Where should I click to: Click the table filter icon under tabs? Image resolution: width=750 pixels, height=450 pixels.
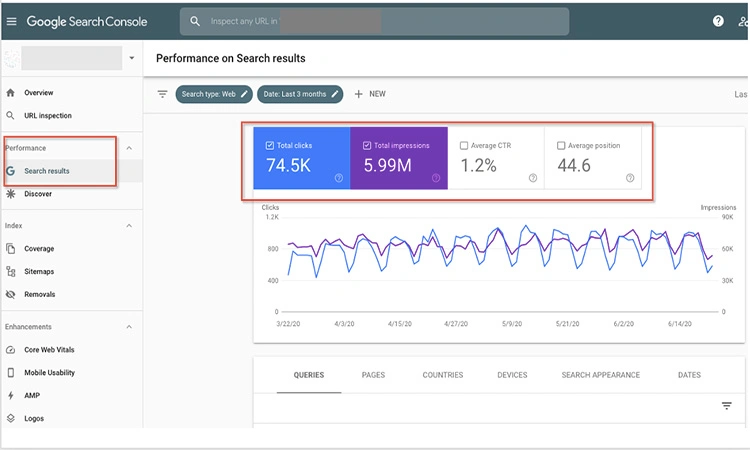pyautogui.click(x=727, y=406)
